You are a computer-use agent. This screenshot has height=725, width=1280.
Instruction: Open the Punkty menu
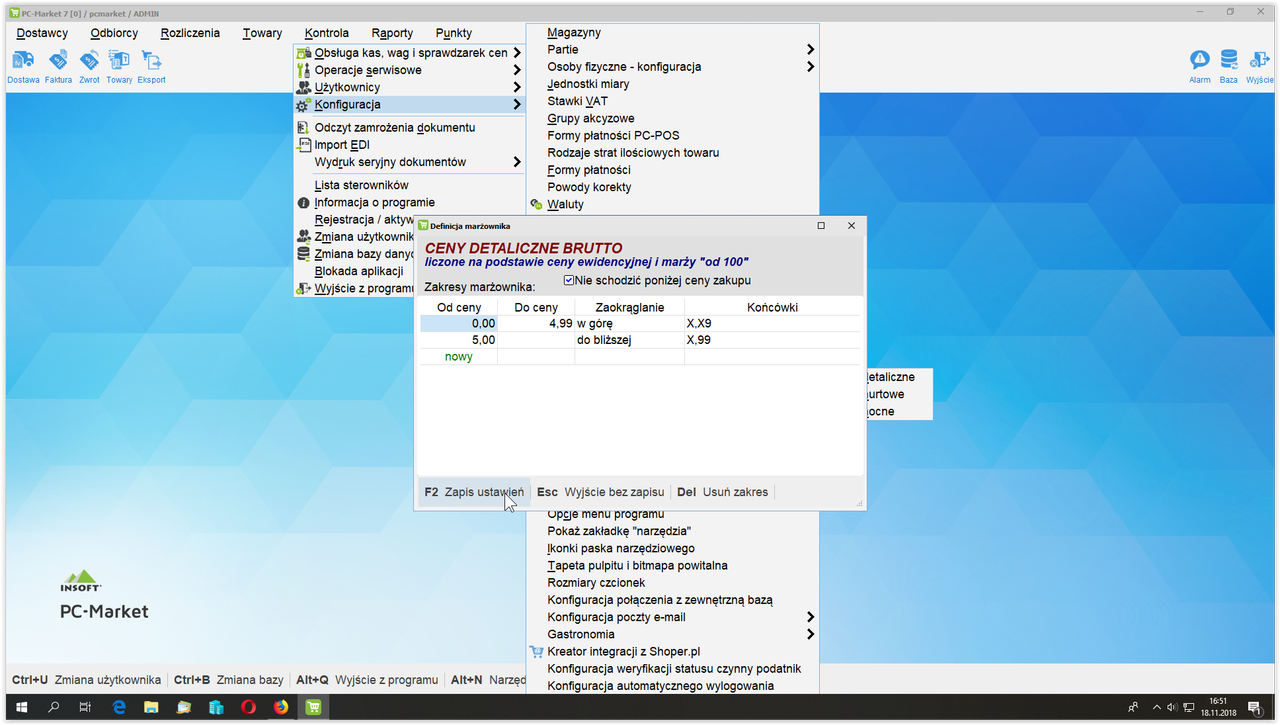click(454, 33)
